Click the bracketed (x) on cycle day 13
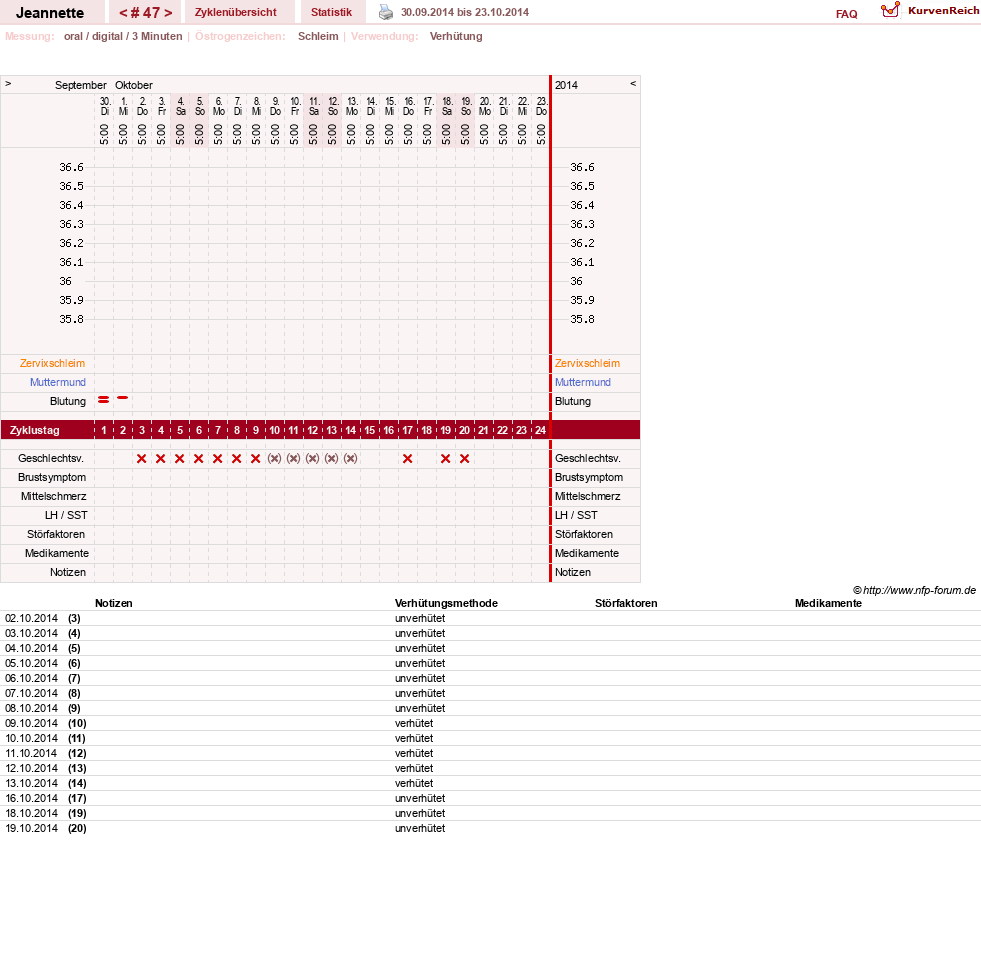Viewport: 981px width, 962px height. [332, 458]
